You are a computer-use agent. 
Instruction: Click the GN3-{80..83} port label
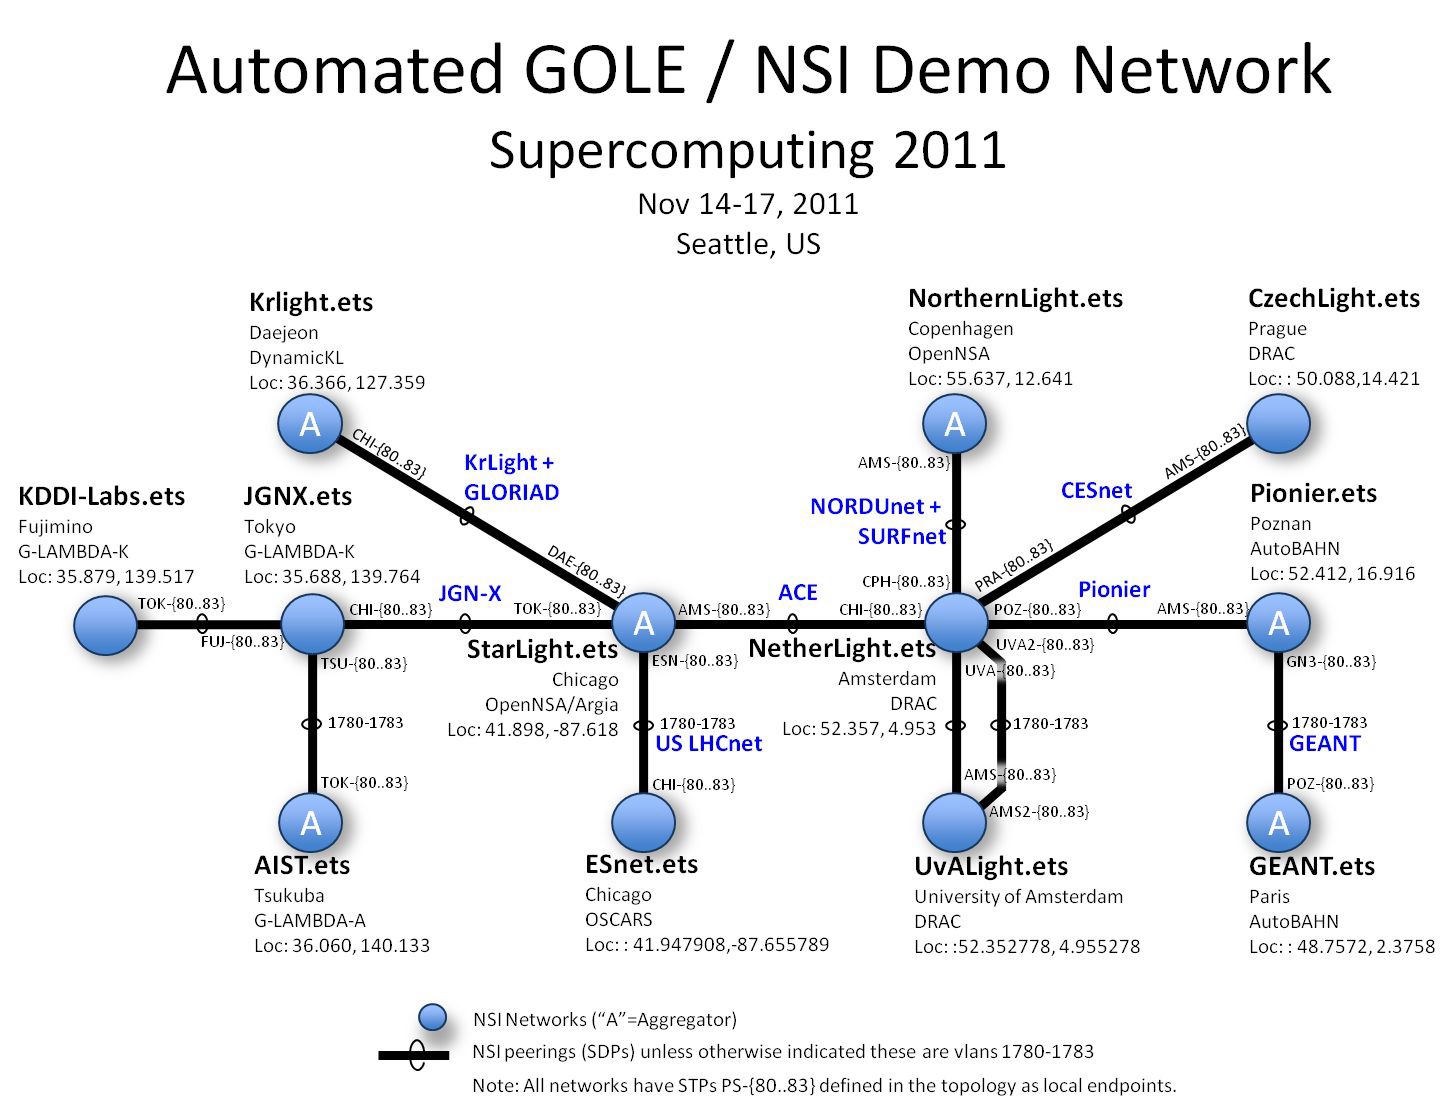point(1331,661)
